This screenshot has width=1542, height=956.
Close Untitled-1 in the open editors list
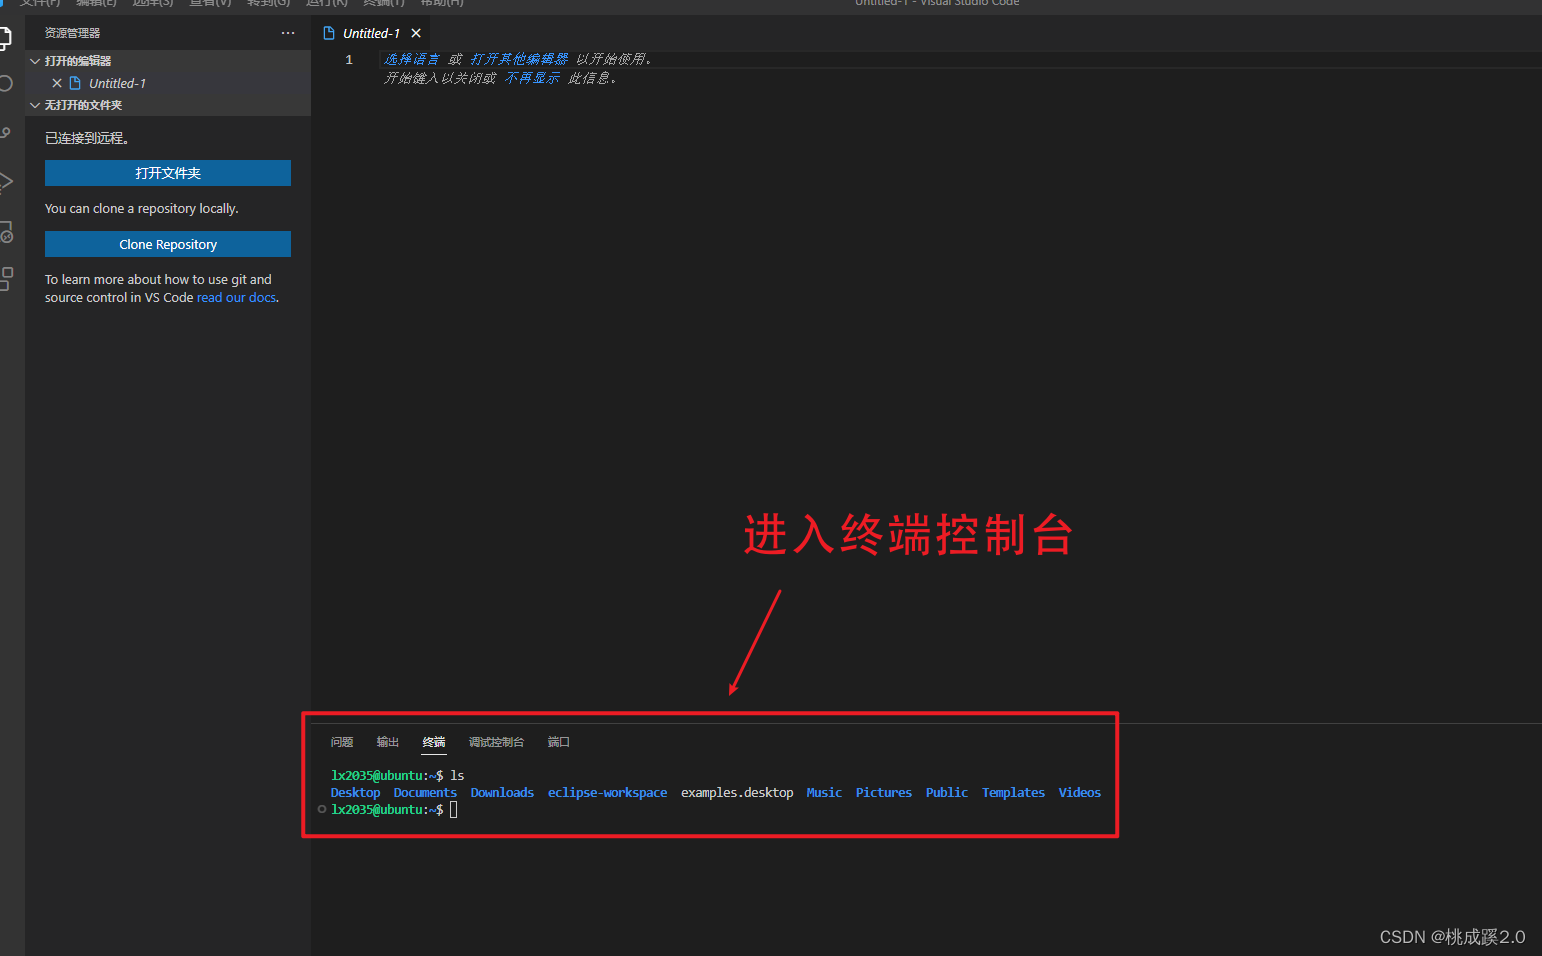pos(57,83)
